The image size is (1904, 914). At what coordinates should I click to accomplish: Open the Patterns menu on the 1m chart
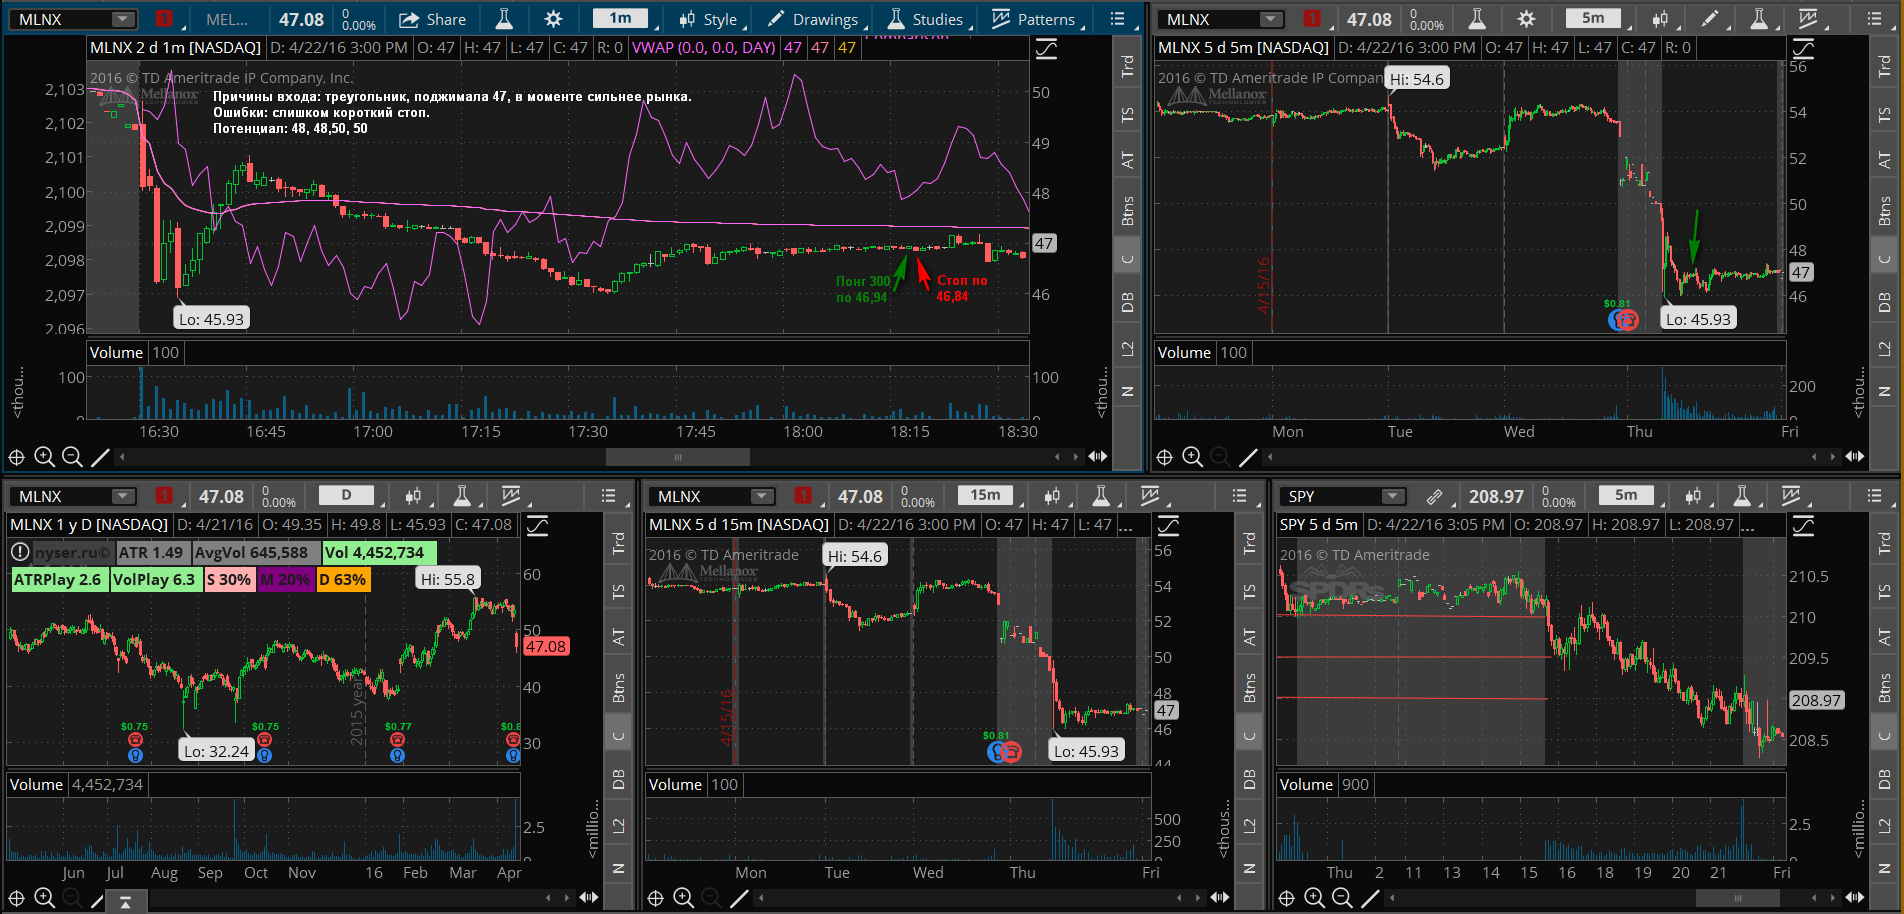1034,19
